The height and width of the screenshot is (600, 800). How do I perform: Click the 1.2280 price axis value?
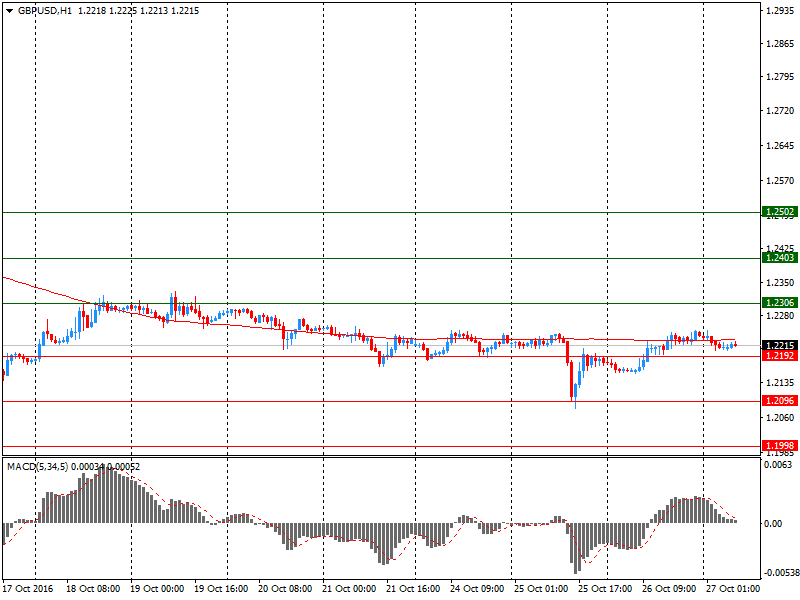click(x=780, y=316)
